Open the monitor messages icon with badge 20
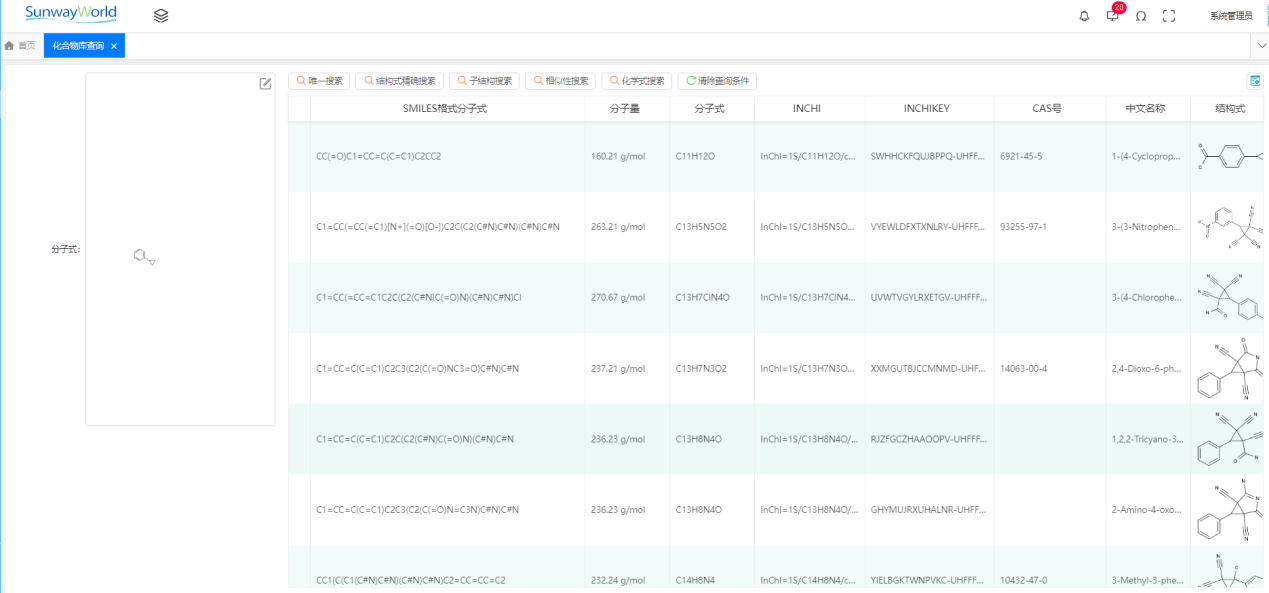The width and height of the screenshot is (1269, 593). click(1112, 16)
